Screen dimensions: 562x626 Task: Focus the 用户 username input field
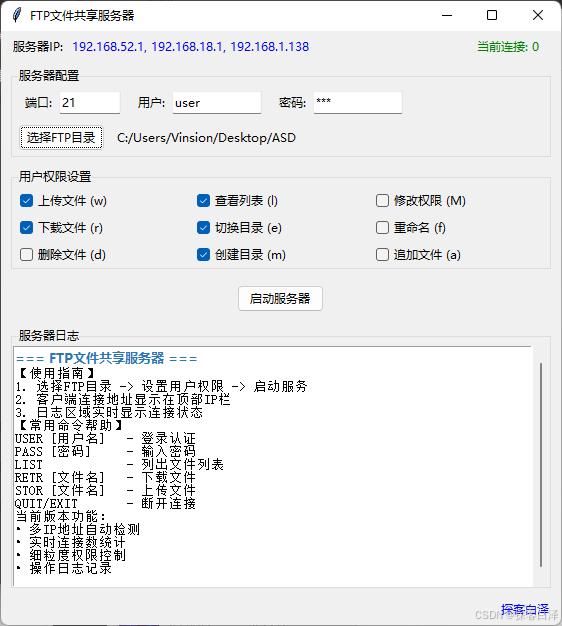pyautogui.click(x=217, y=103)
